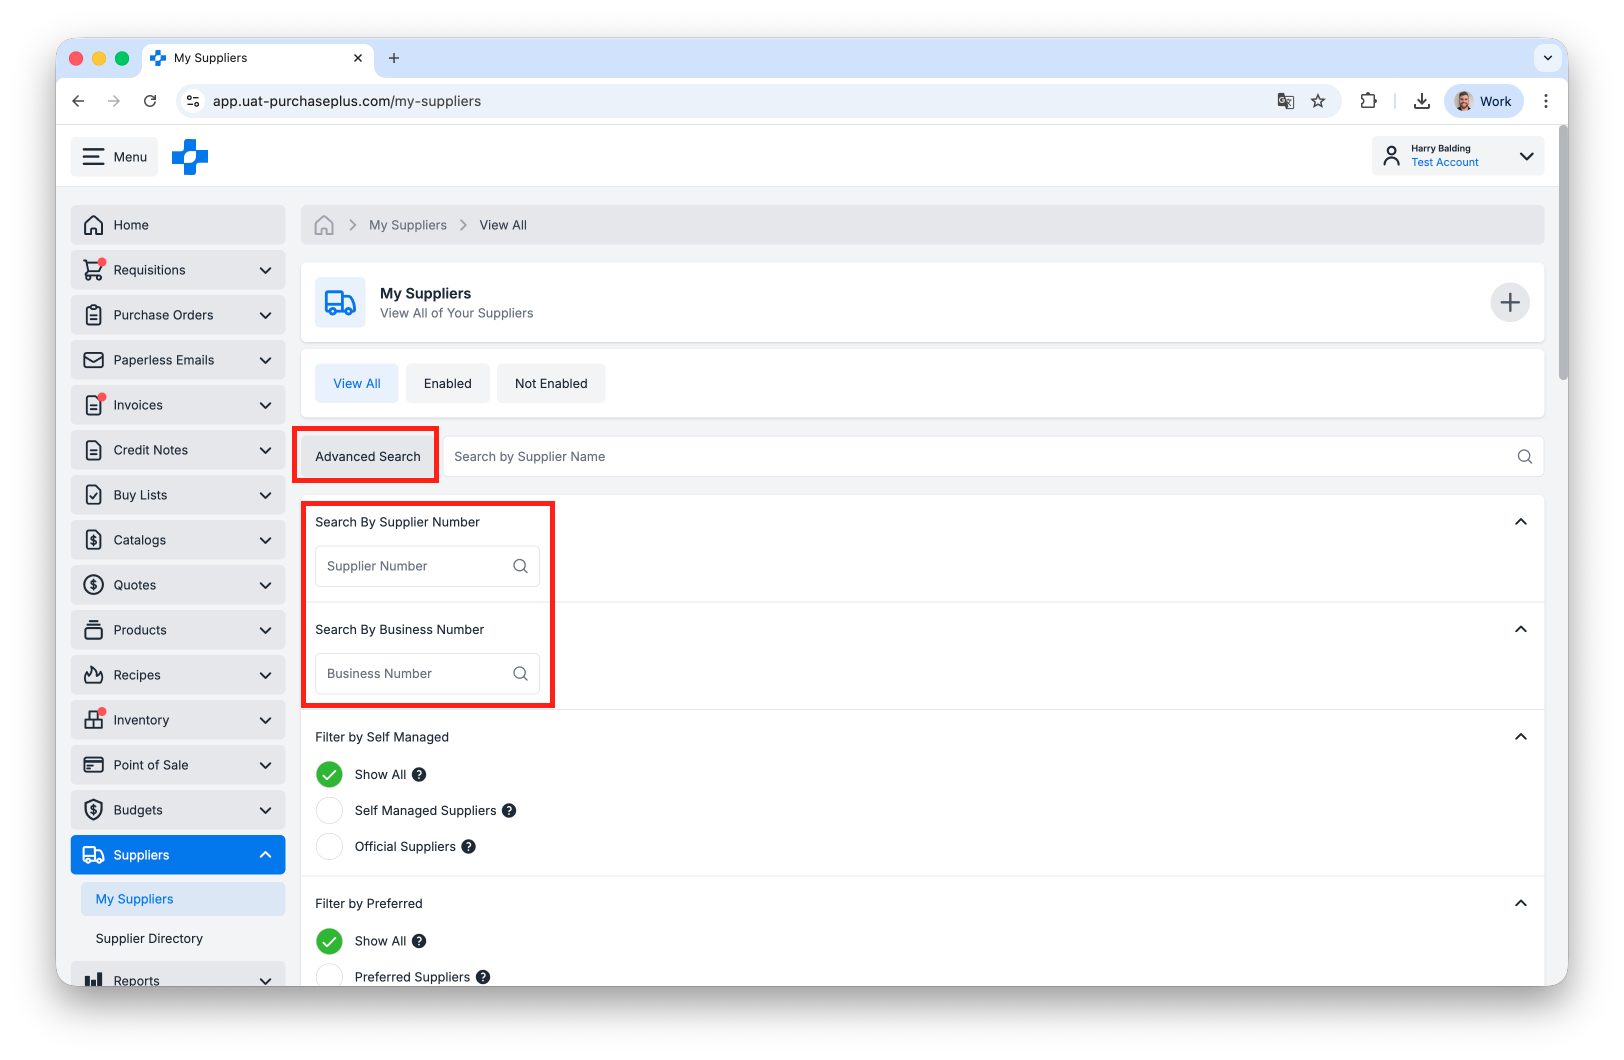Open the hamburger Menu button
The height and width of the screenshot is (1060, 1624).
[x=114, y=157]
